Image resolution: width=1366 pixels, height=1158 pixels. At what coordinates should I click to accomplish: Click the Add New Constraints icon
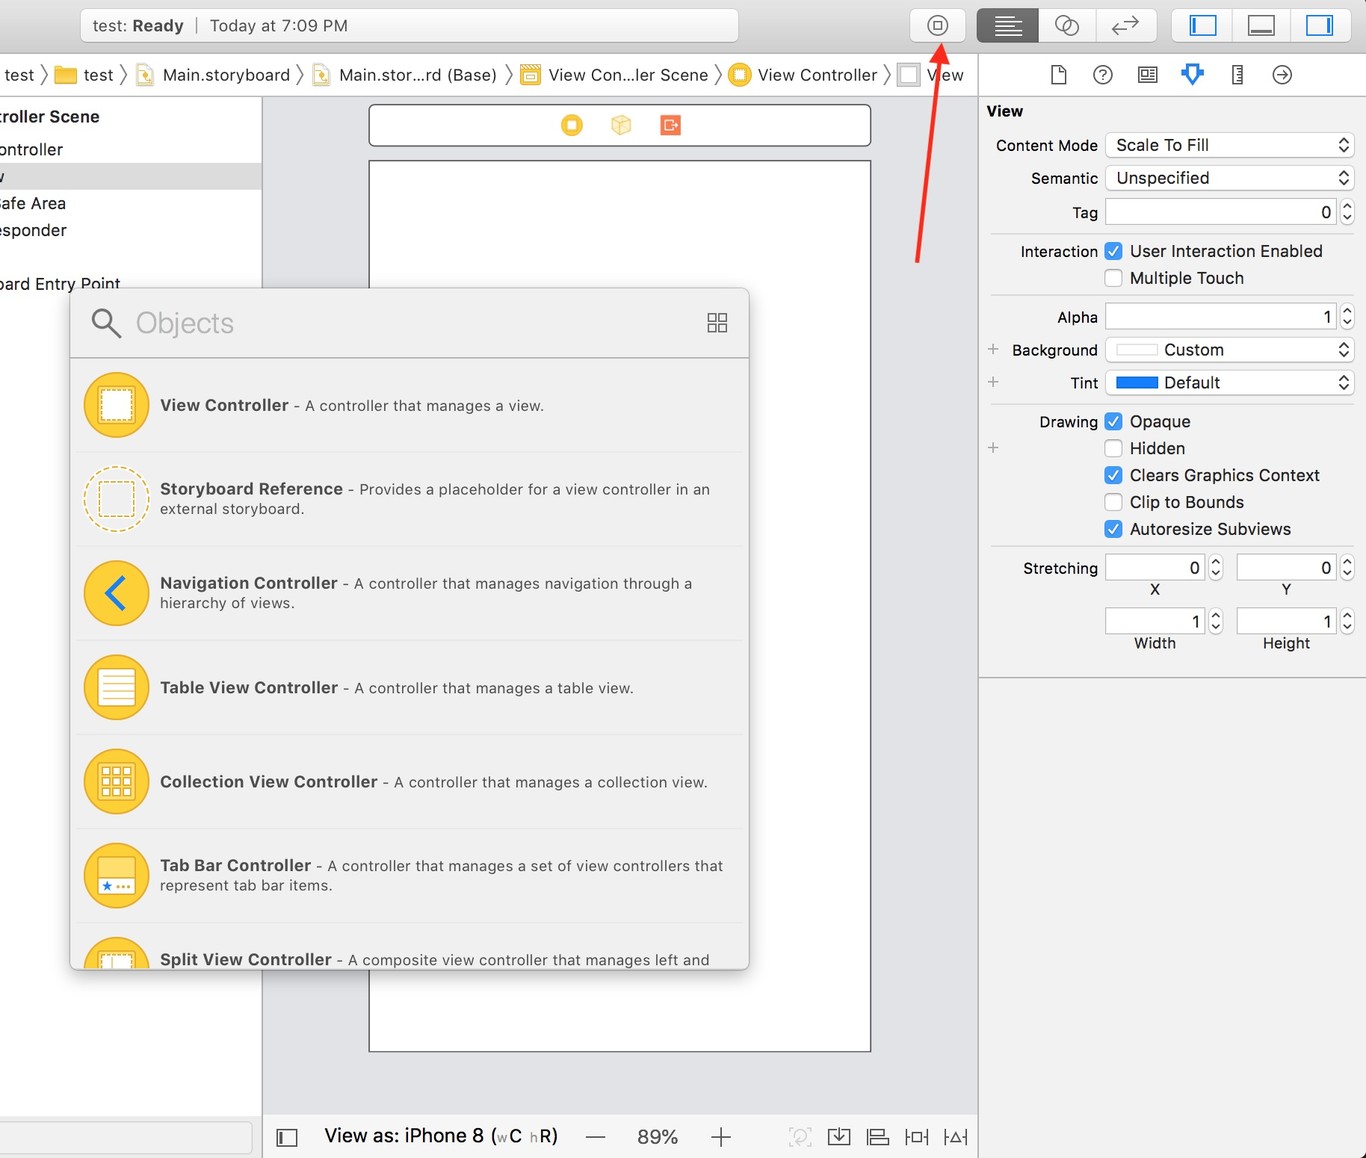tap(916, 1136)
